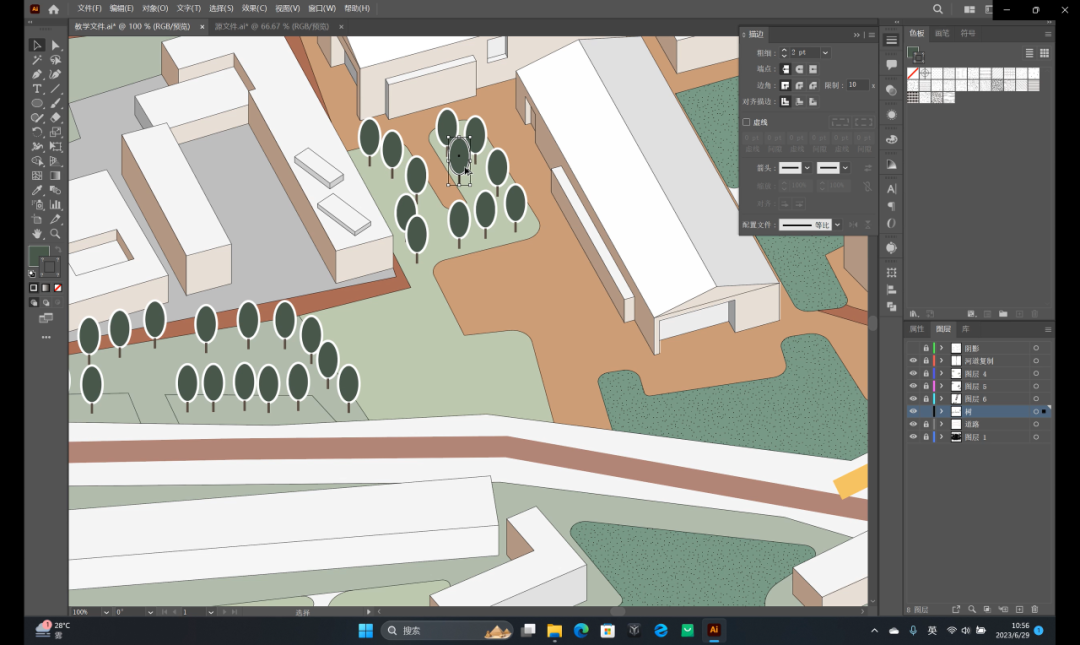This screenshot has height=645, width=1080.
Task: Select the Pen tool
Action: 37,74
